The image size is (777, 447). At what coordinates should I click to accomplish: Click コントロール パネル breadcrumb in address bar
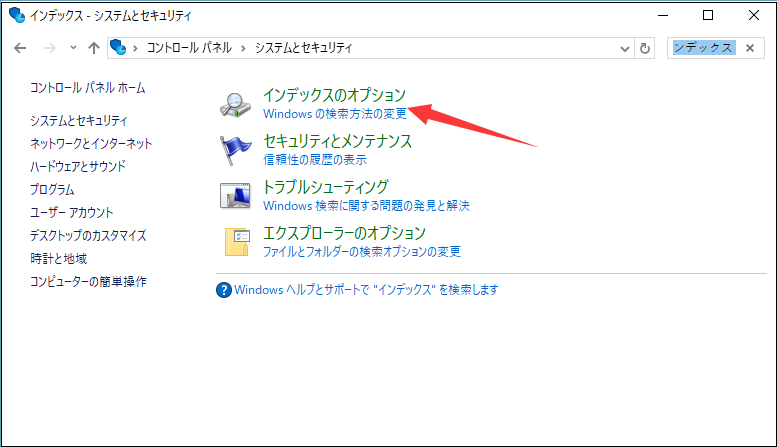tap(189, 48)
